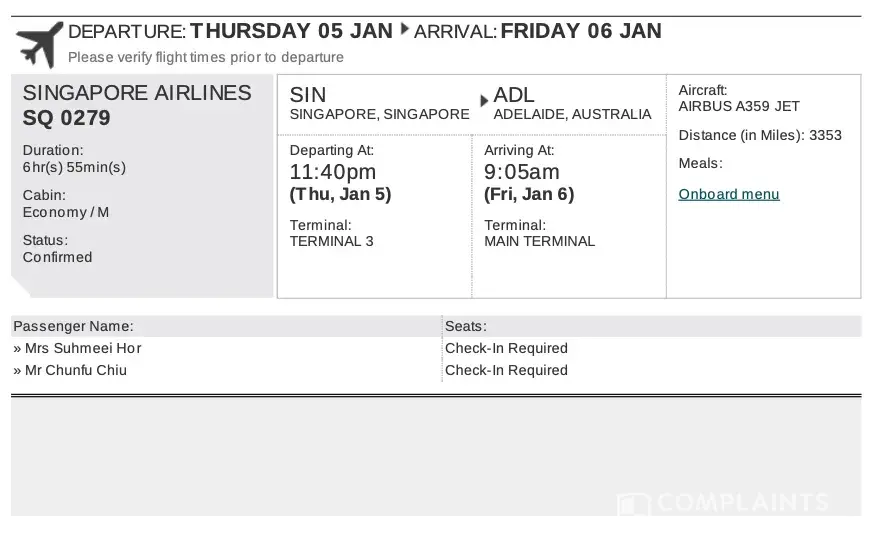The width and height of the screenshot is (878, 556).
Task: Click the ADL destination airport code
Action: tap(514, 95)
